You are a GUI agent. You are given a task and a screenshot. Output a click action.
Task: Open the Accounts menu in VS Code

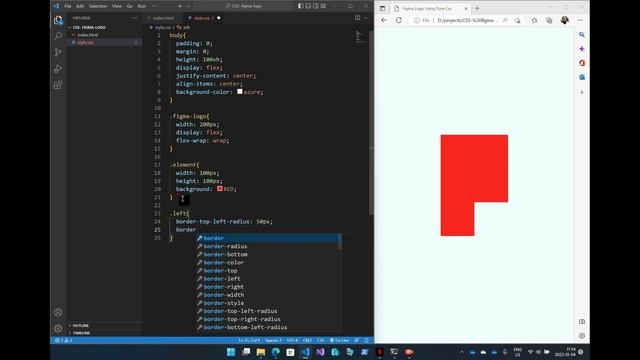(58, 312)
